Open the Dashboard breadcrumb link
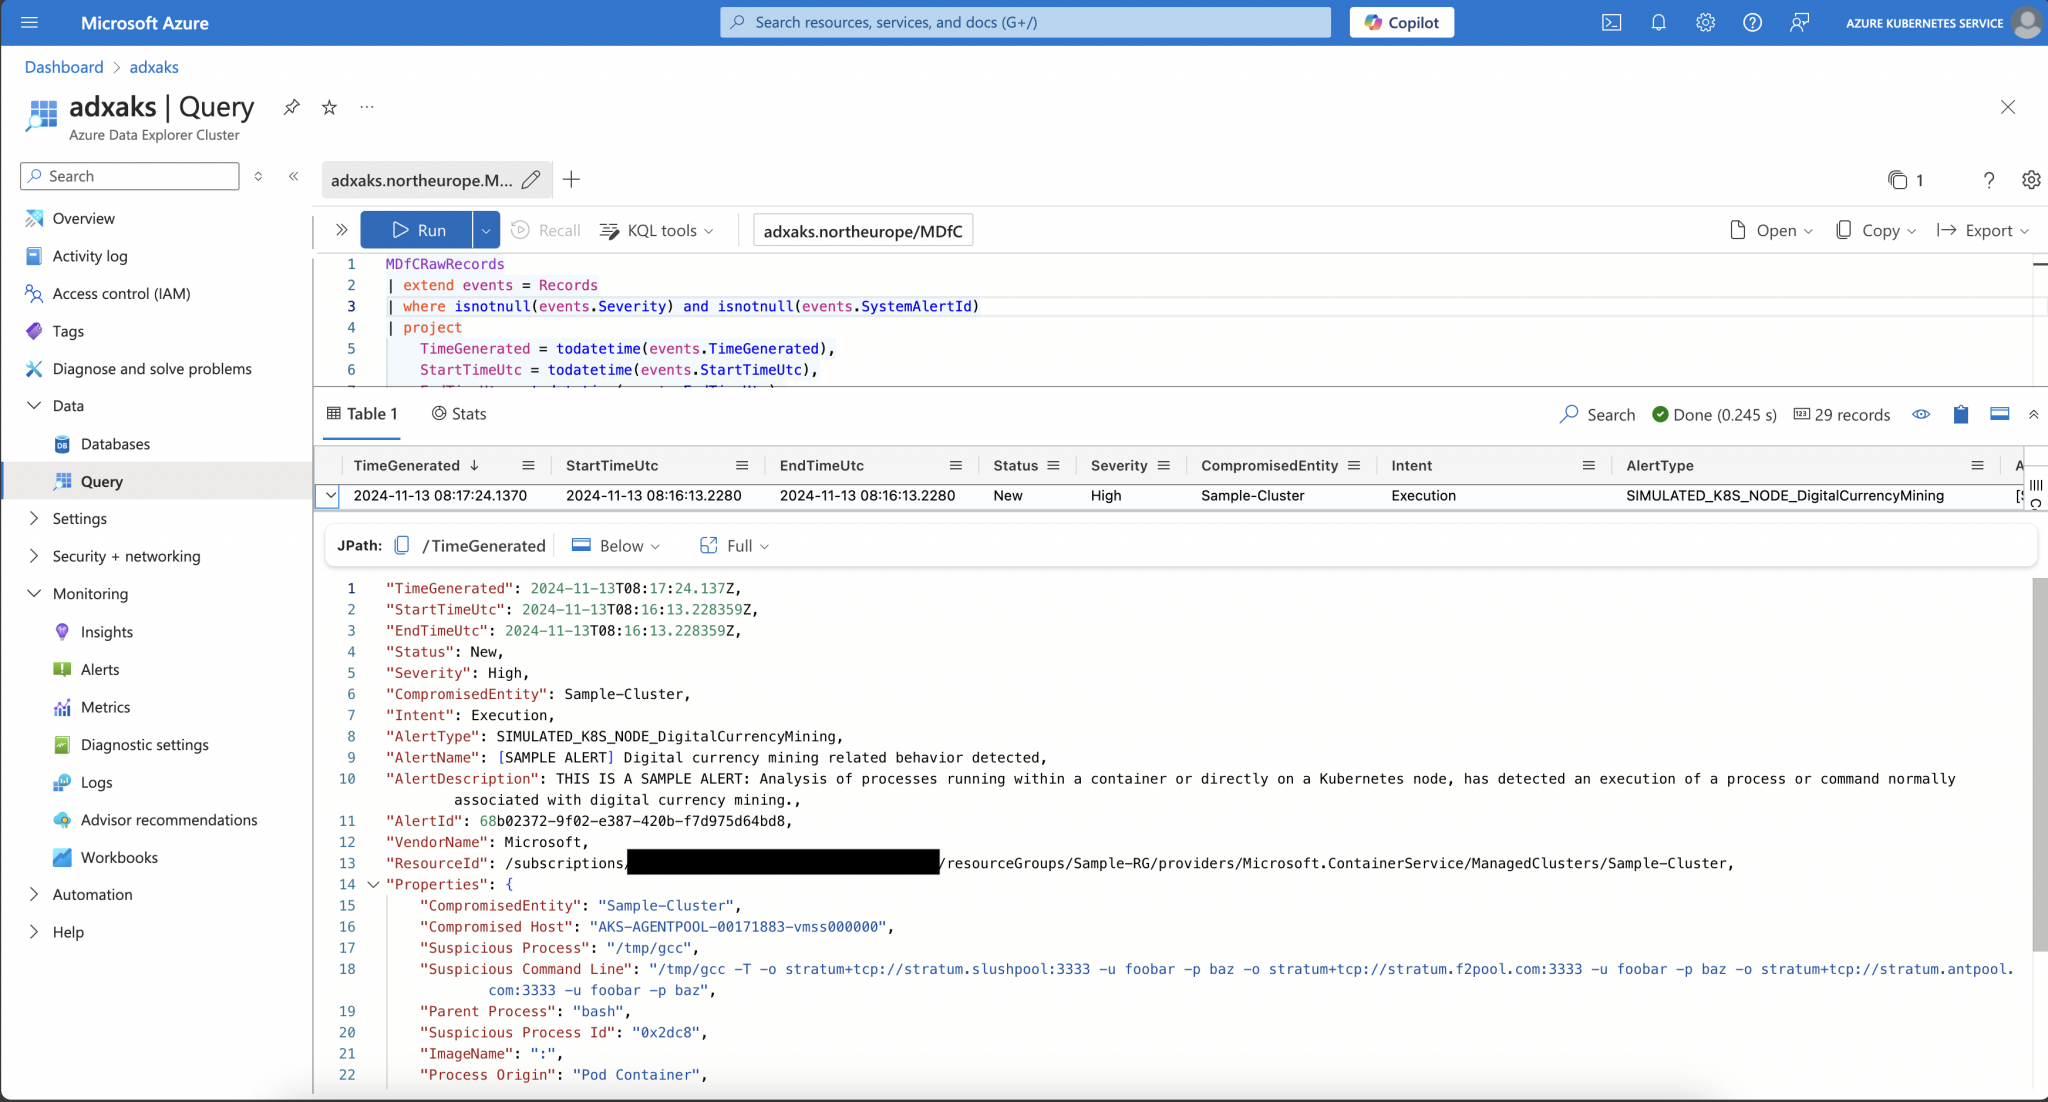 pyautogui.click(x=64, y=67)
